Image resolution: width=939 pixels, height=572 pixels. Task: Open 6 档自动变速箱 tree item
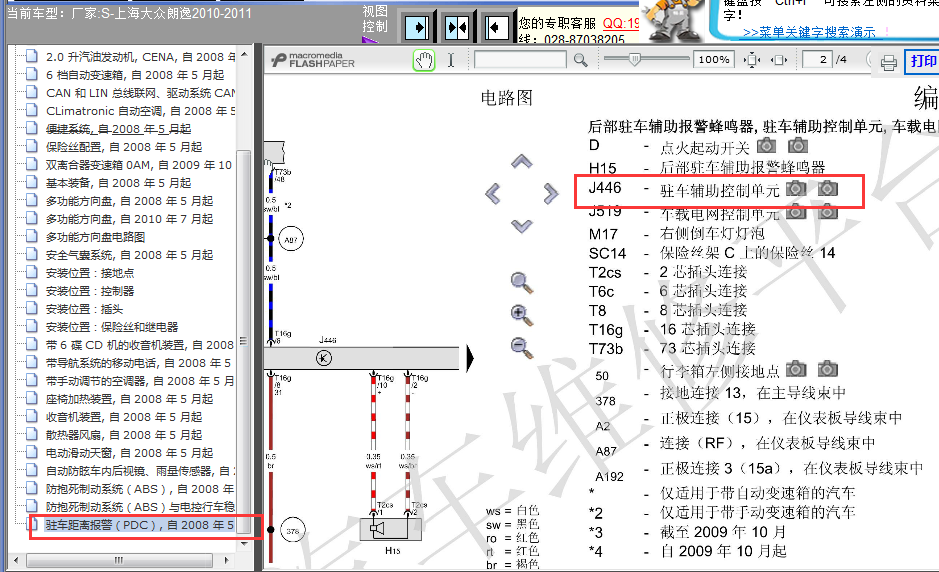(x=135, y=75)
